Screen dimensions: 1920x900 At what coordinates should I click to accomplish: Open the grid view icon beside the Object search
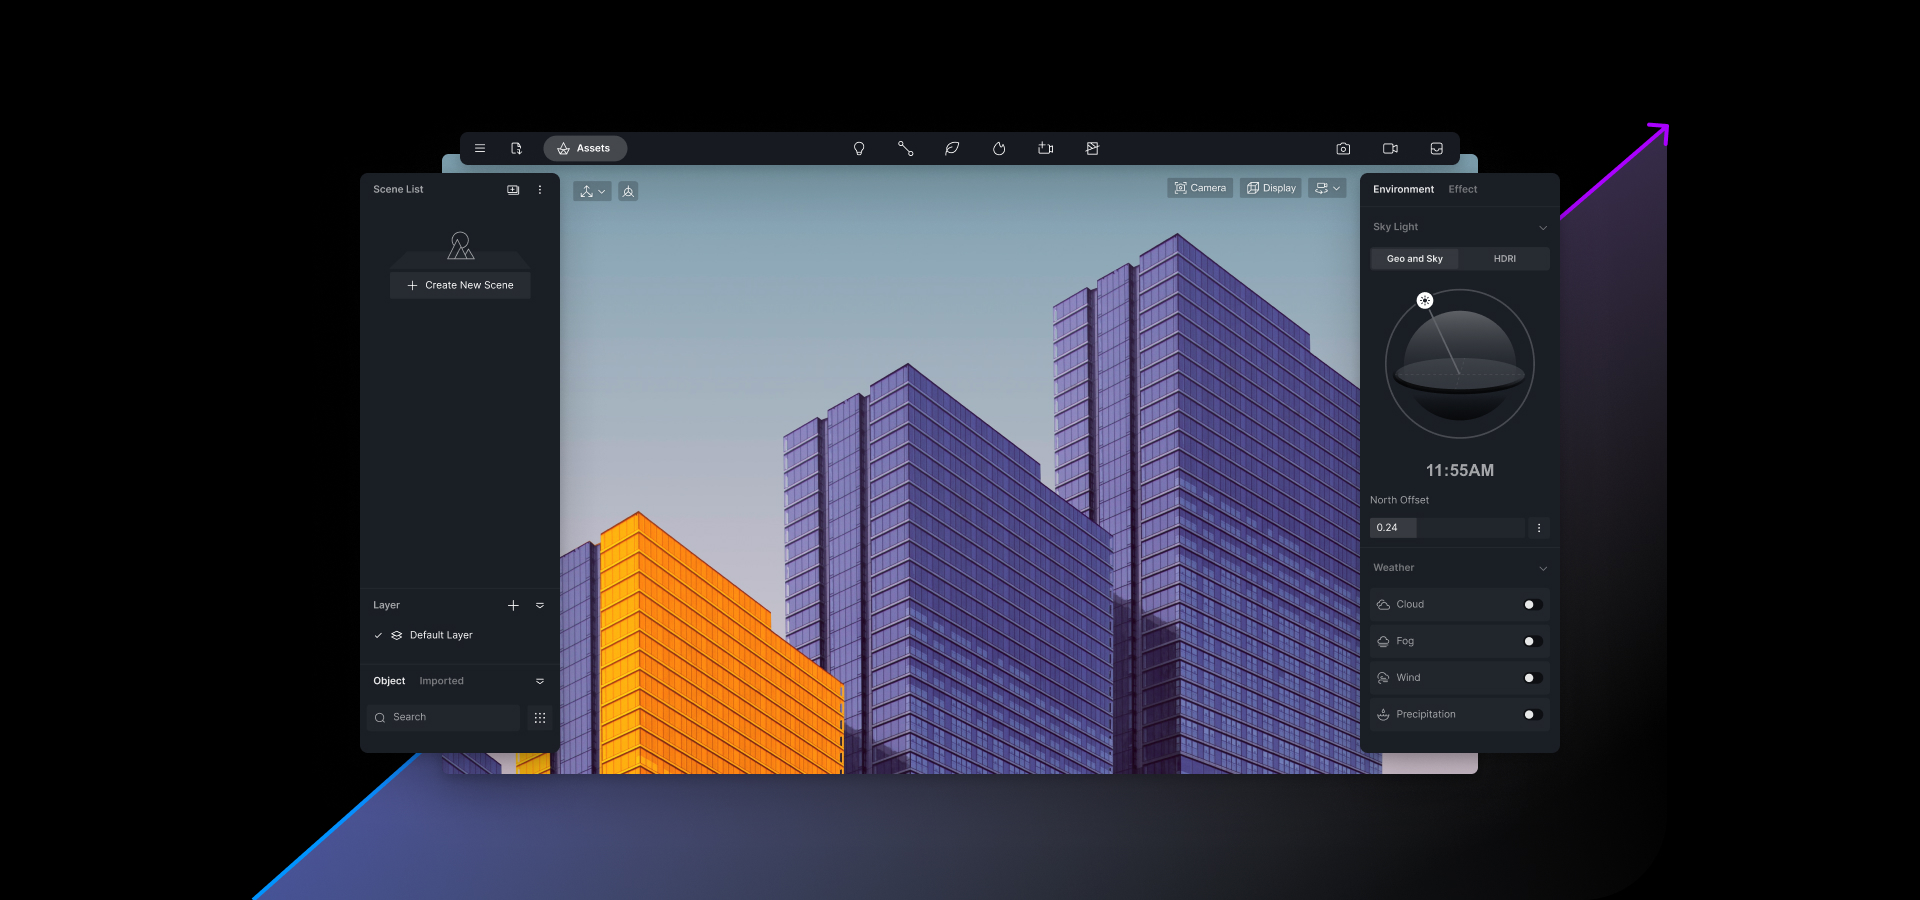tap(539, 717)
